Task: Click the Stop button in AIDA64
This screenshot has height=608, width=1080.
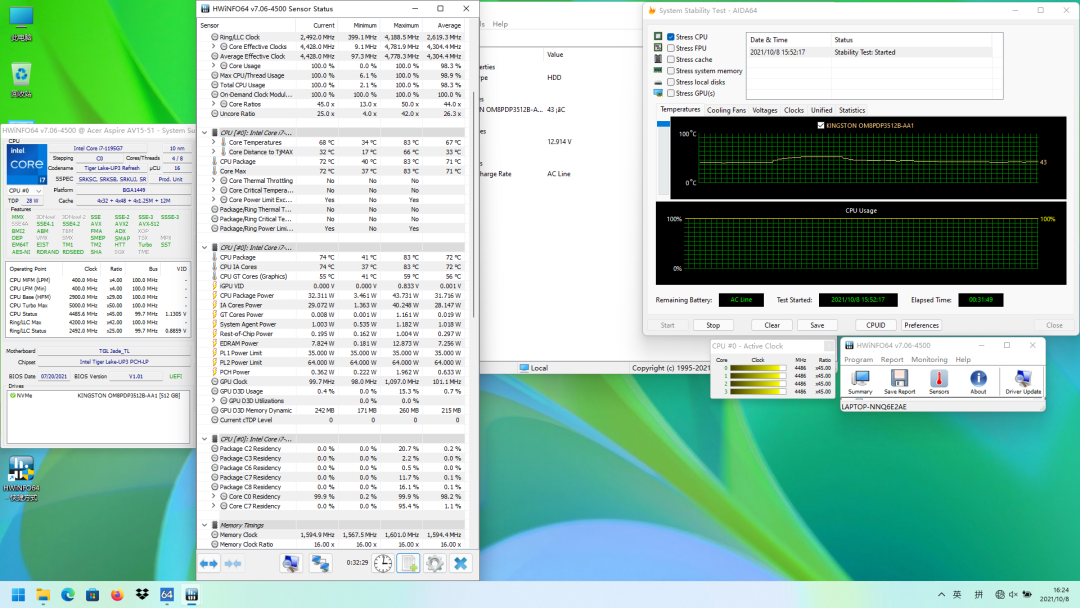Action: pyautogui.click(x=713, y=325)
